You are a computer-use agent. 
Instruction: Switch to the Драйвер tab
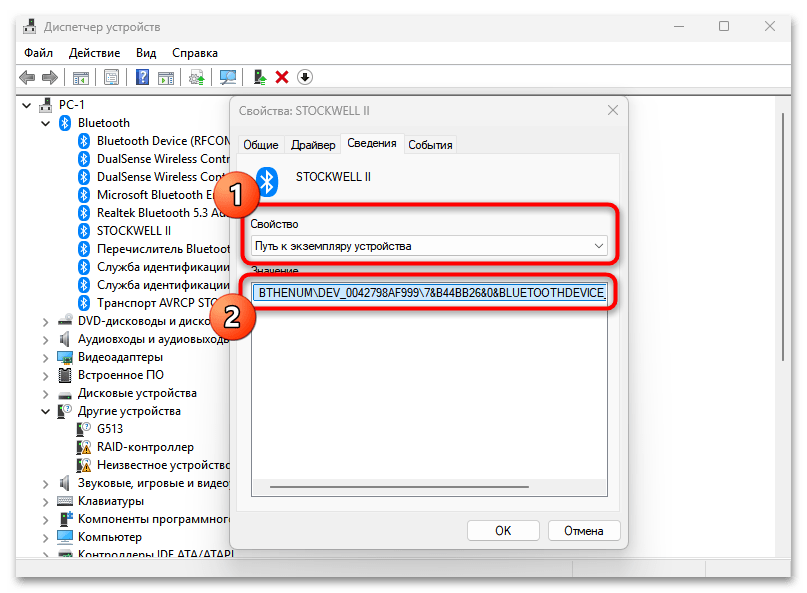(x=313, y=145)
